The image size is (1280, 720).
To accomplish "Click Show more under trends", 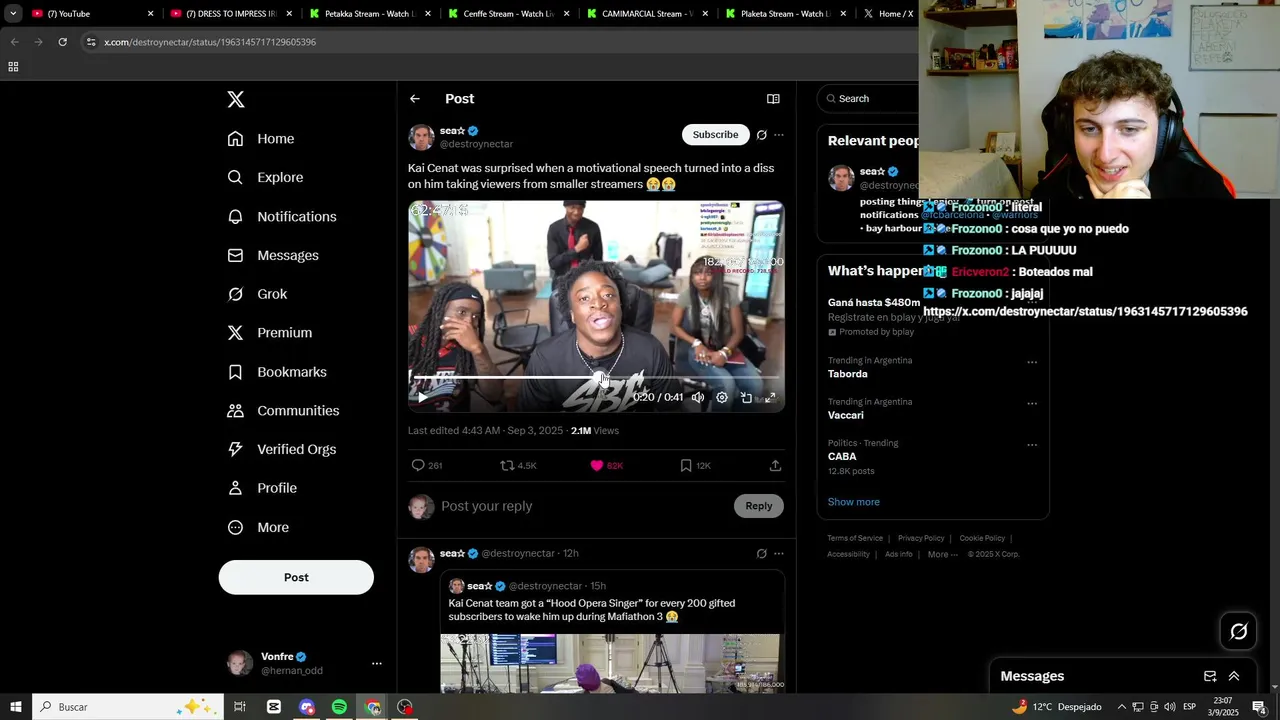I will [x=853, y=502].
